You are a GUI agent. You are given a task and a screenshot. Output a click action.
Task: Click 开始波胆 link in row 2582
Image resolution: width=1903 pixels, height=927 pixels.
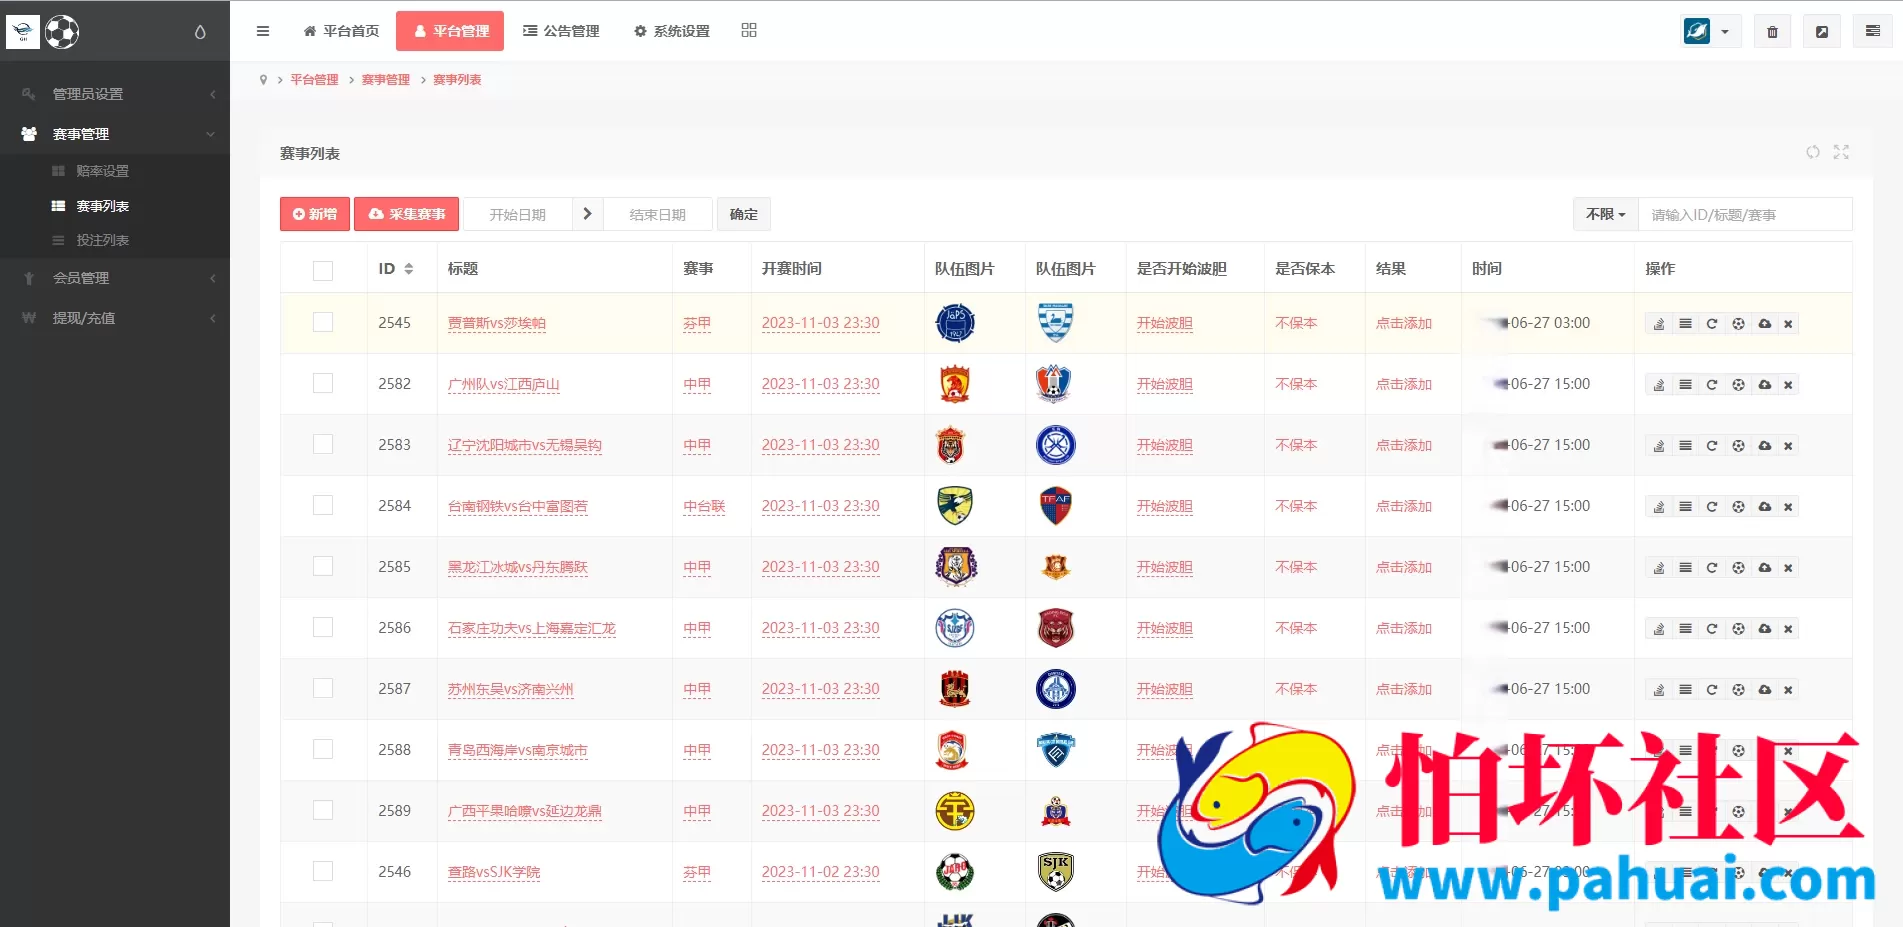tap(1165, 384)
